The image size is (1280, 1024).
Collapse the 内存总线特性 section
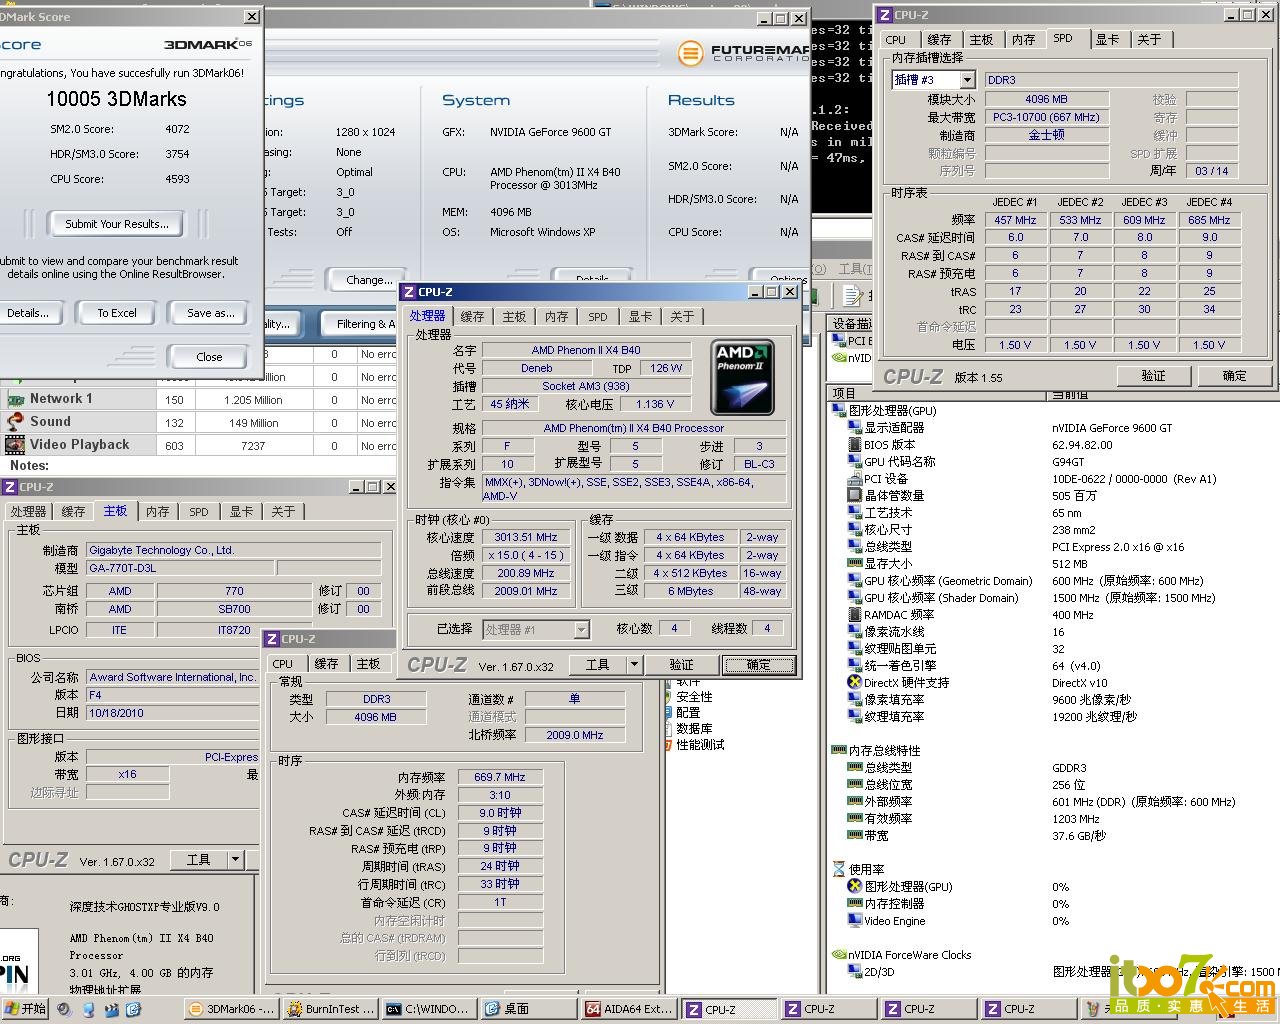[839, 751]
